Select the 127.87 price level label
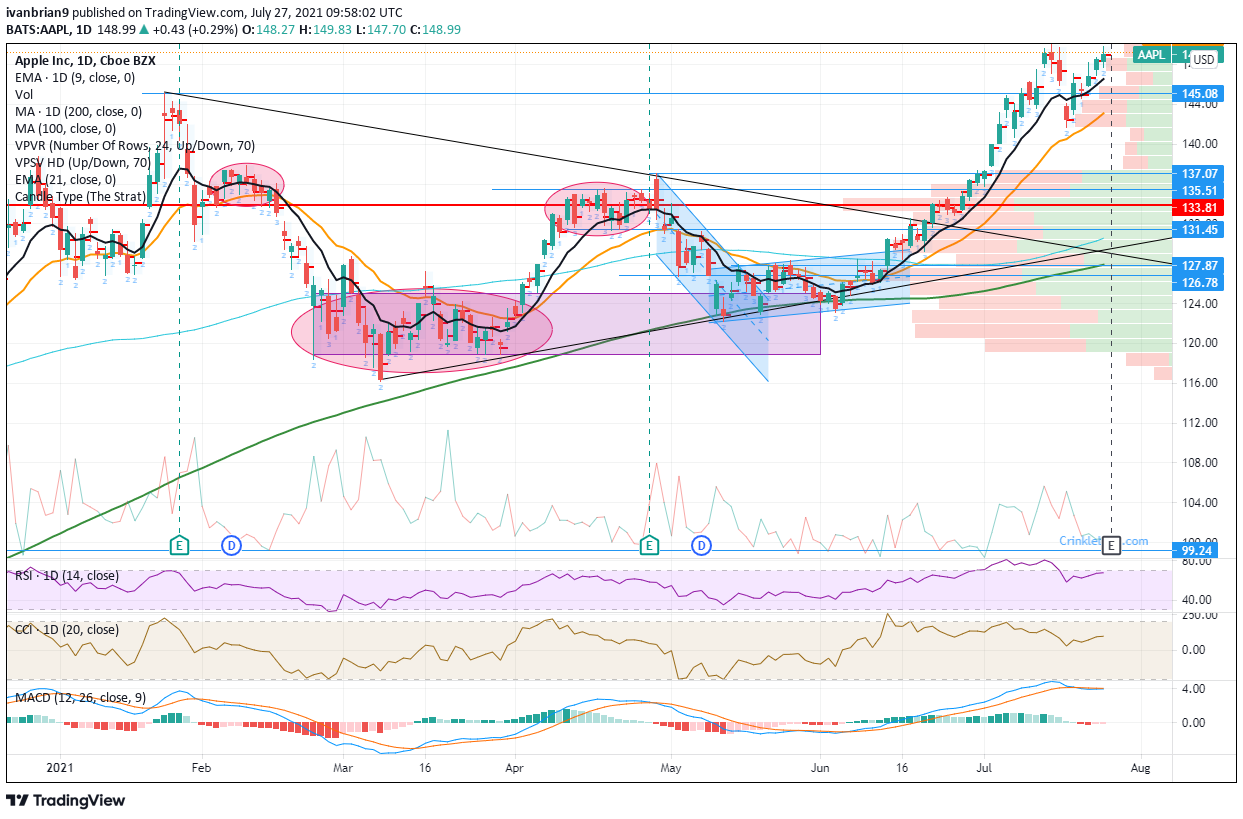The width and height of the screenshot is (1243, 819). tap(1198, 266)
